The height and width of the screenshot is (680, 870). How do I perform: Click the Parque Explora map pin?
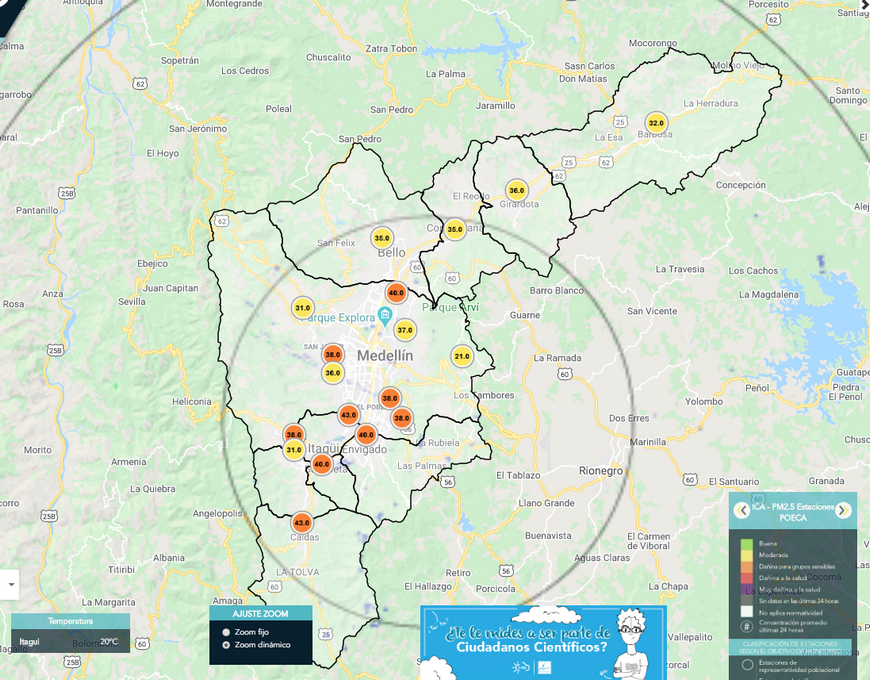tap(385, 317)
